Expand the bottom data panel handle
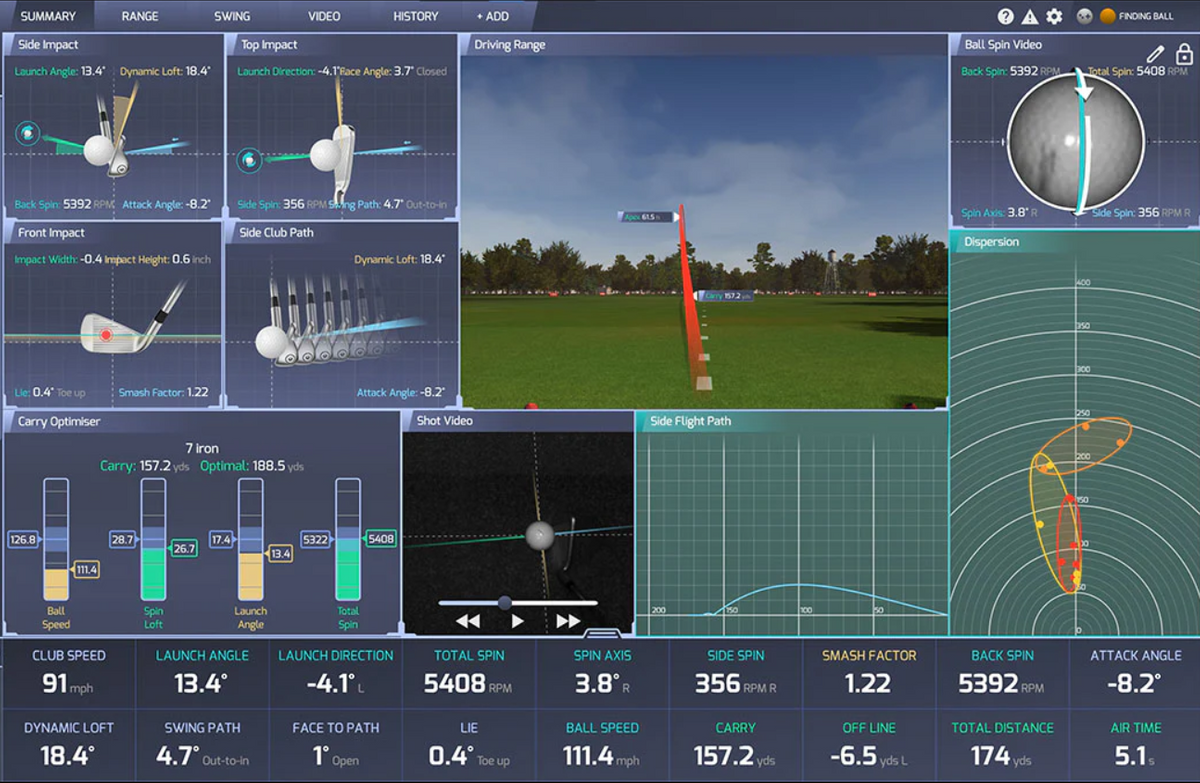 coord(600,632)
